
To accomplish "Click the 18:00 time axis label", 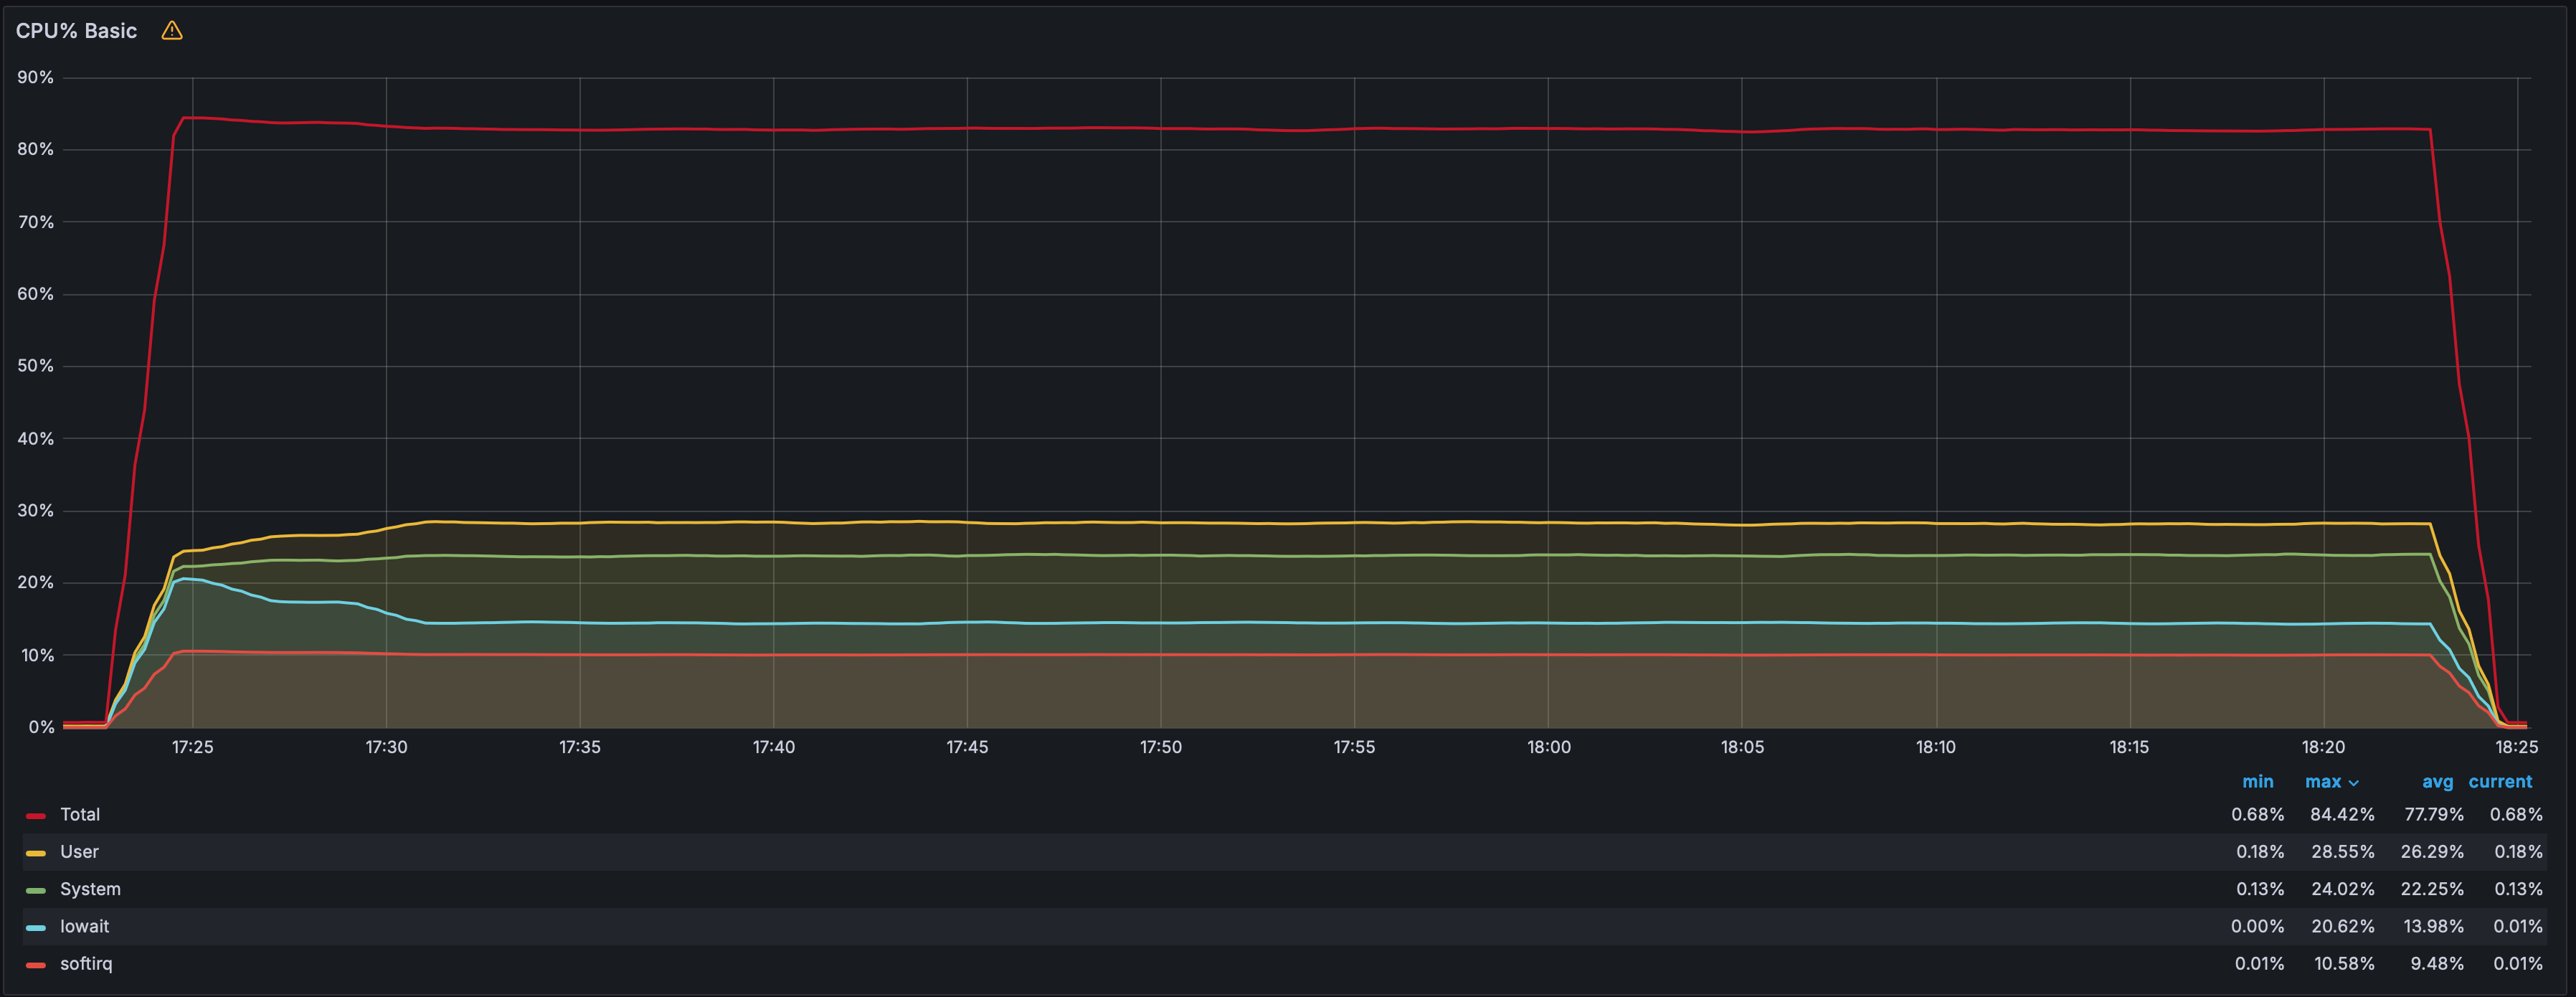I will pyautogui.click(x=1548, y=747).
